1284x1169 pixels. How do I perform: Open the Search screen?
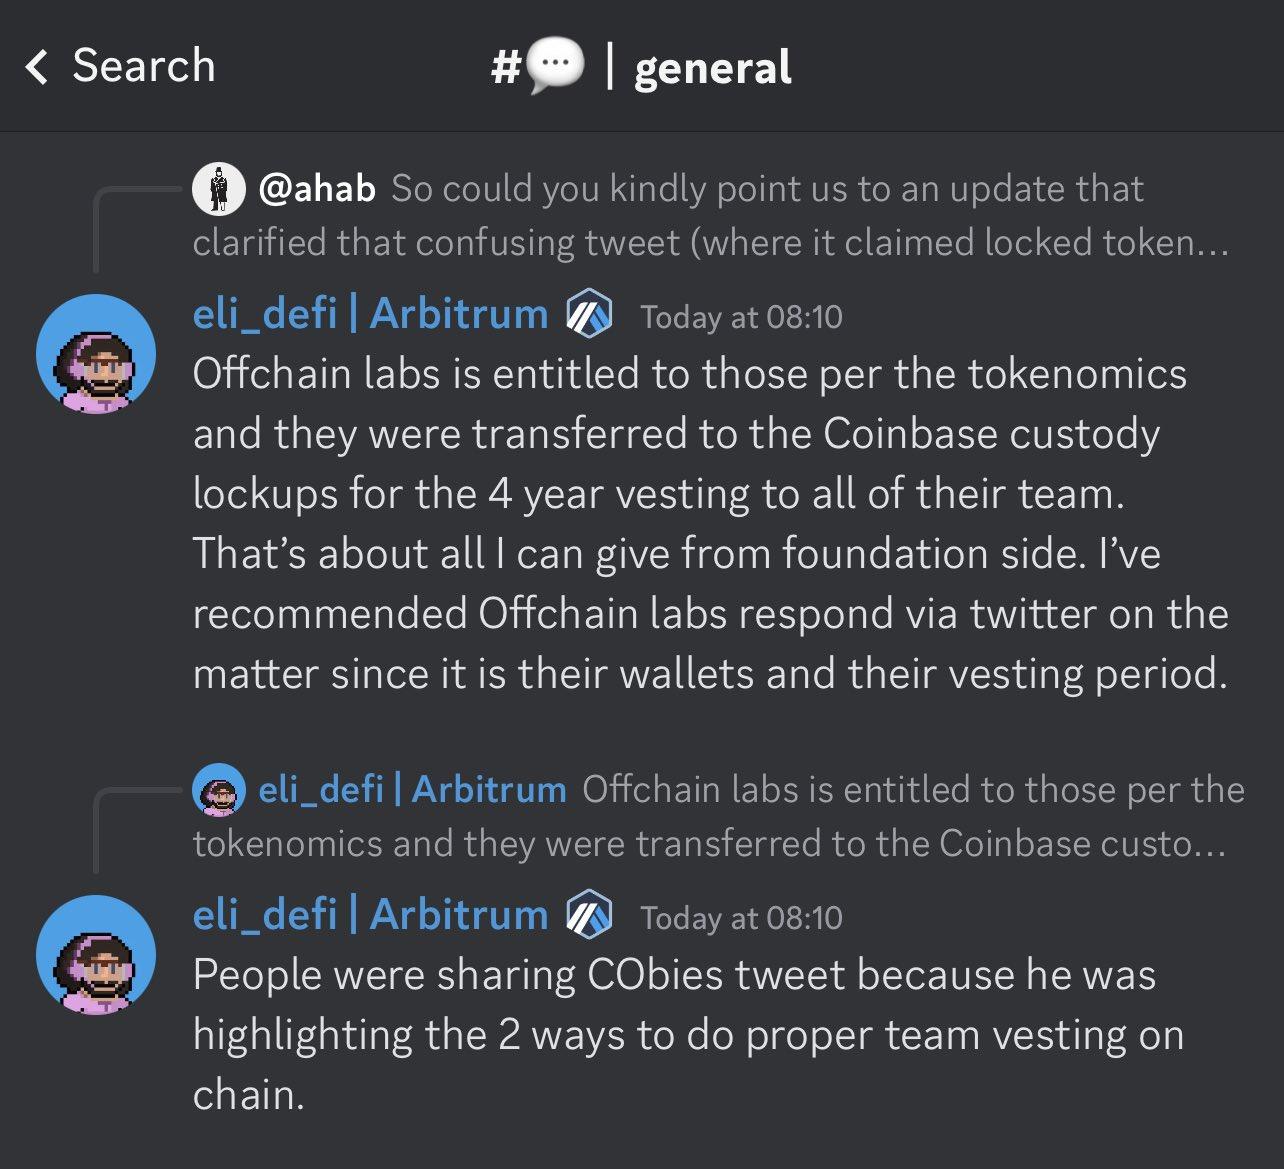pyautogui.click(x=143, y=67)
